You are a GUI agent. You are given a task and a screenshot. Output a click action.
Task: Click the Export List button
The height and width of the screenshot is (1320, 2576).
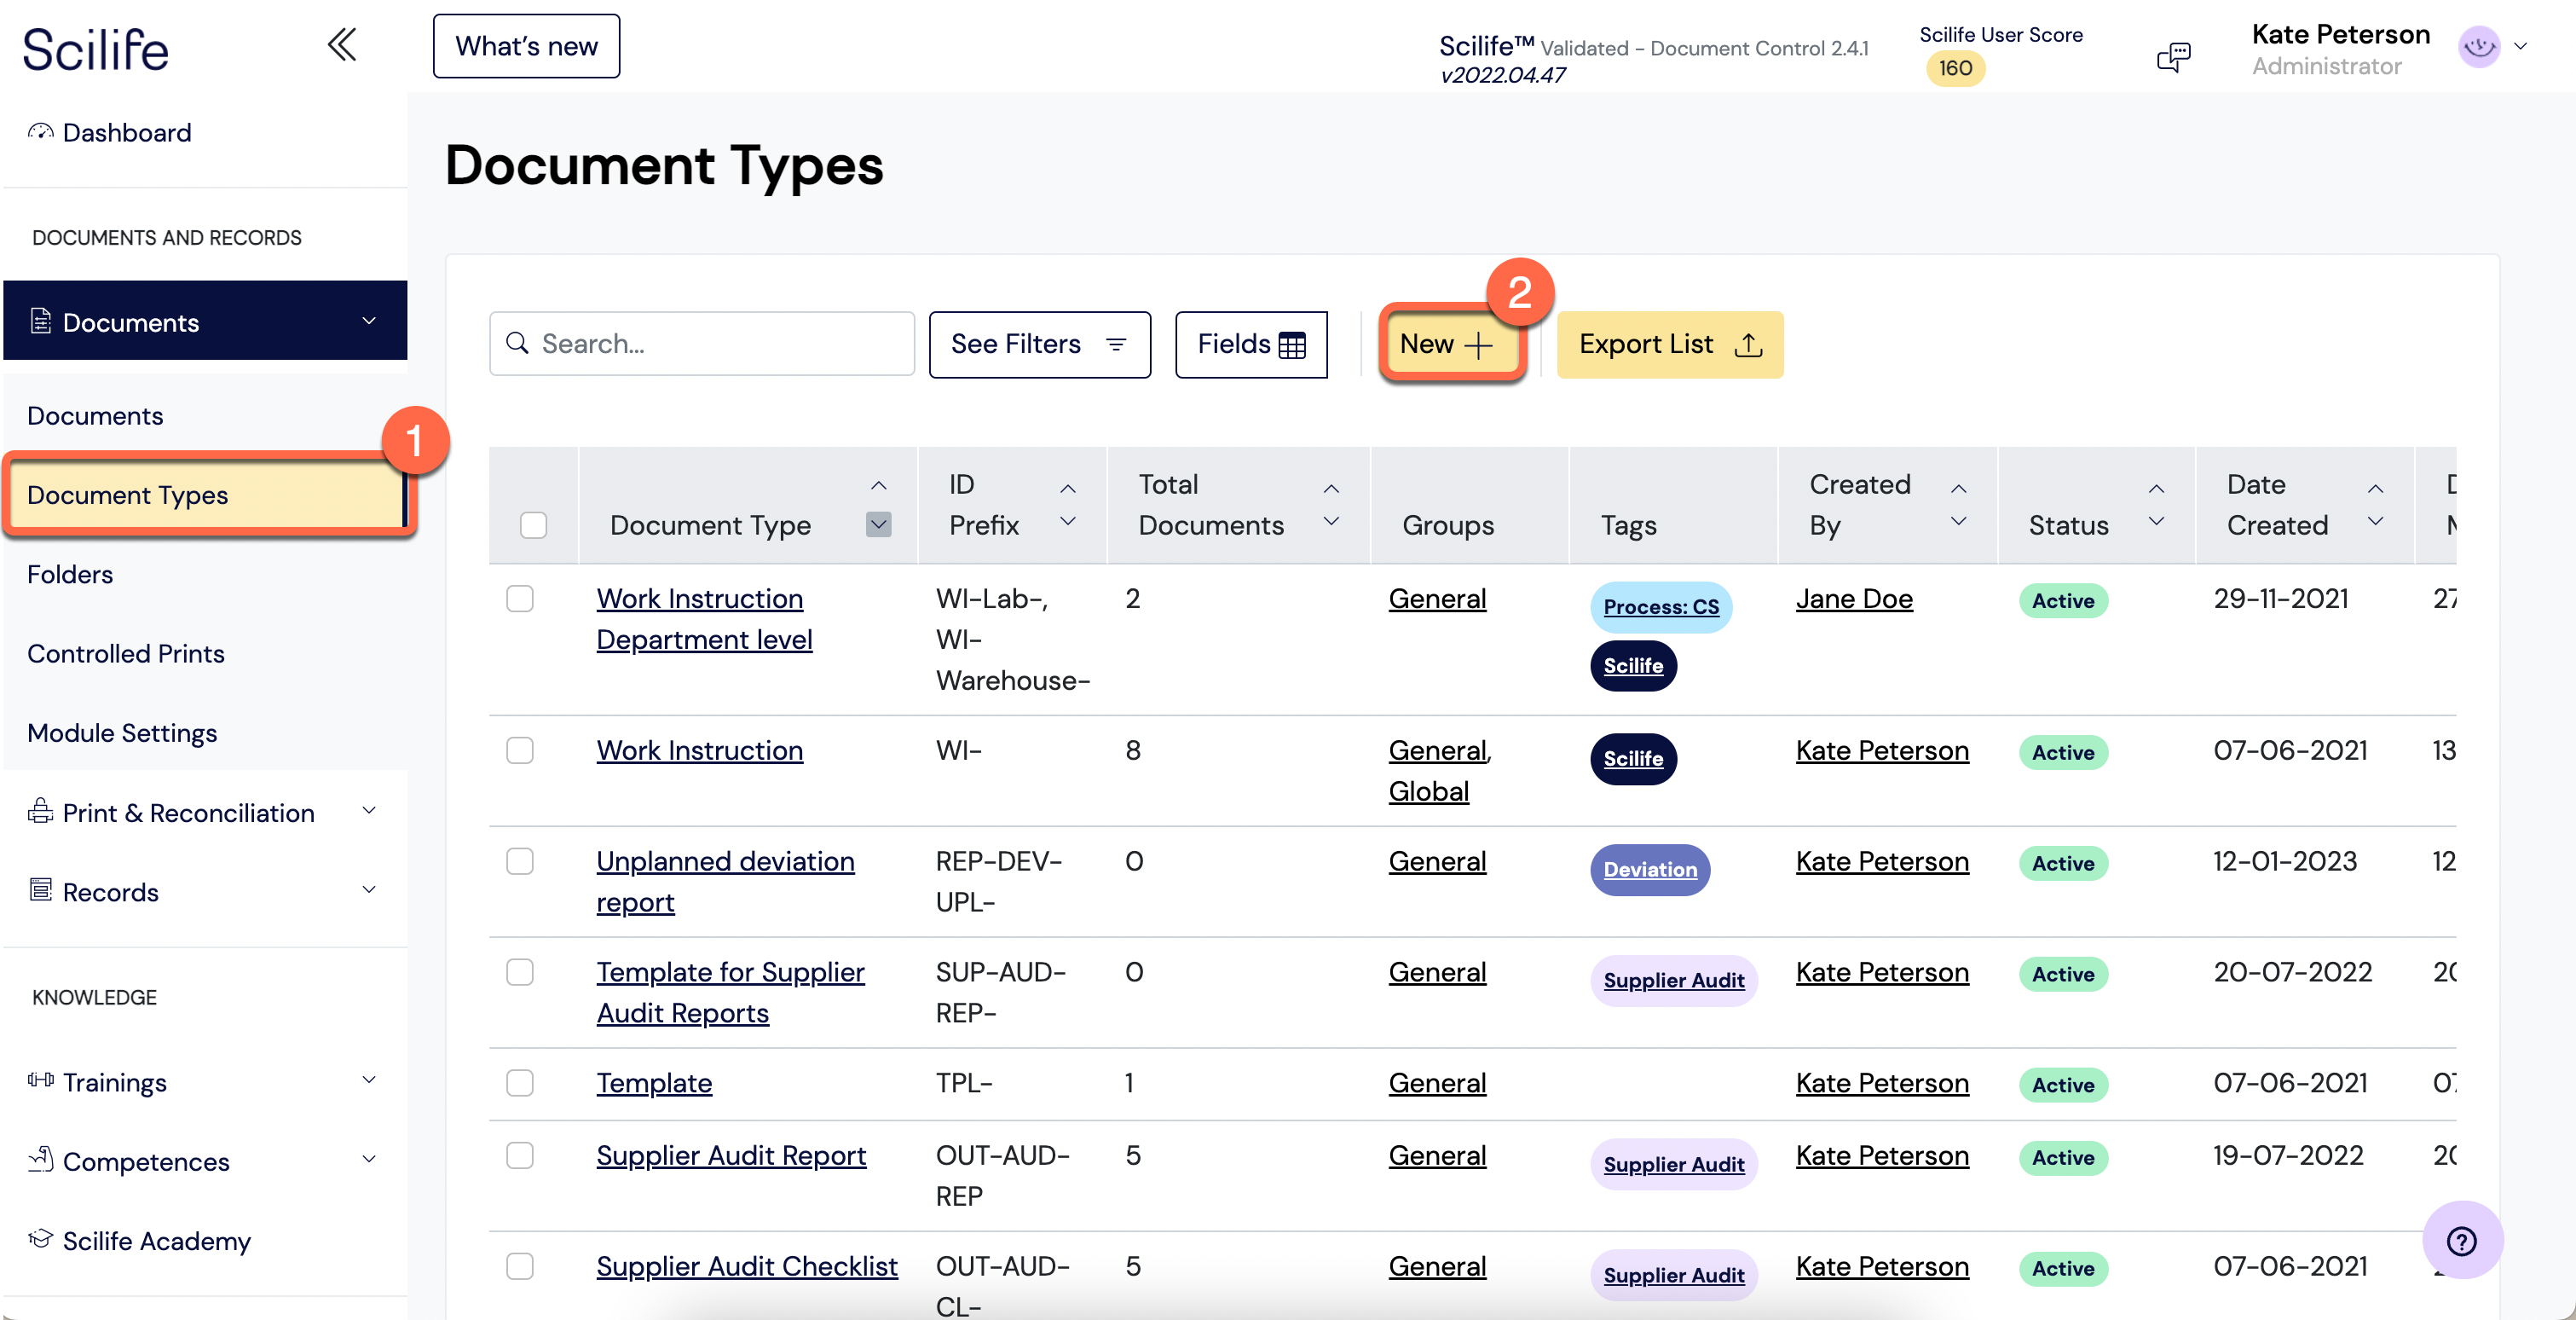pos(1669,344)
